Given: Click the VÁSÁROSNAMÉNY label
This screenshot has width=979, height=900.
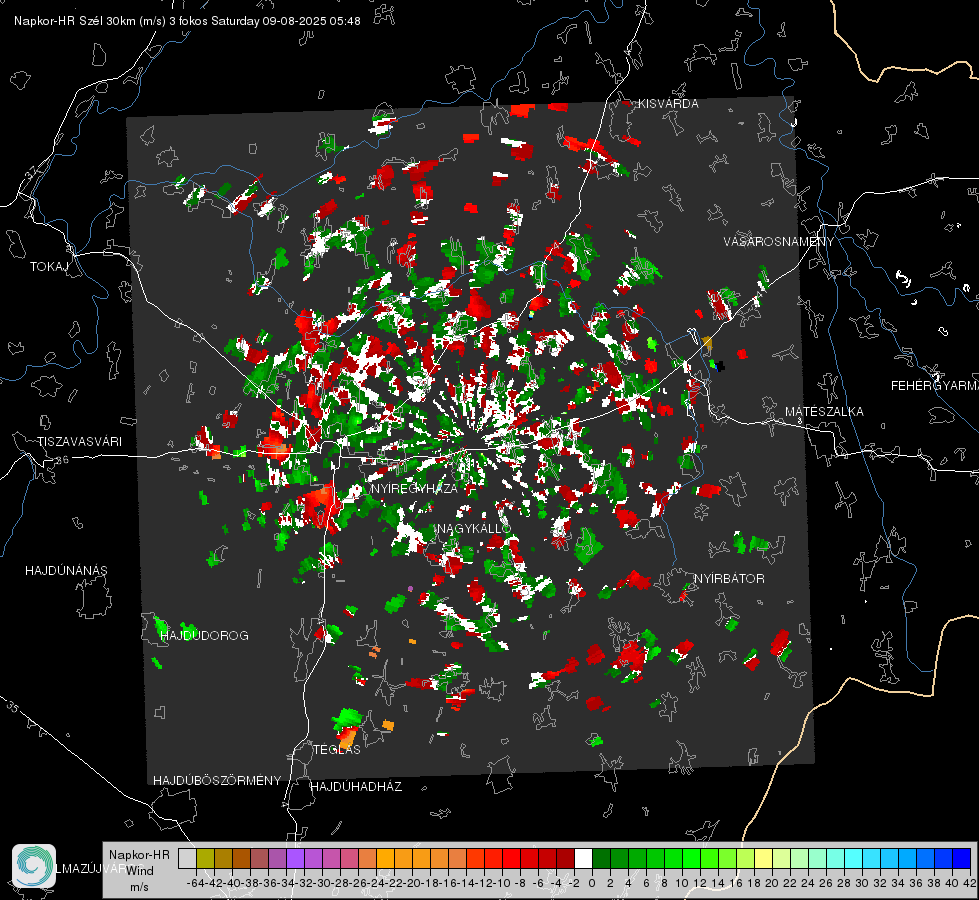Looking at the screenshot, I should pos(779,242).
